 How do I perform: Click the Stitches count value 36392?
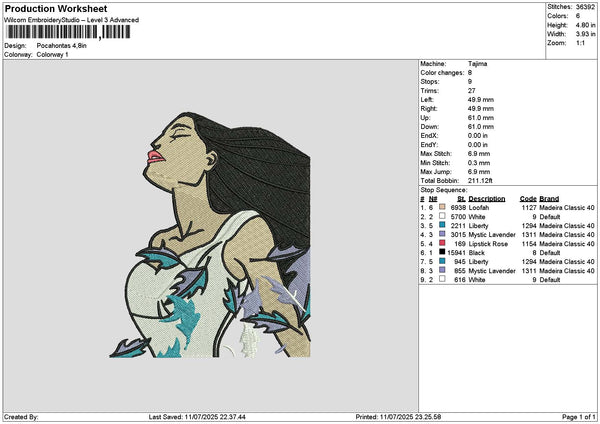pos(586,6)
